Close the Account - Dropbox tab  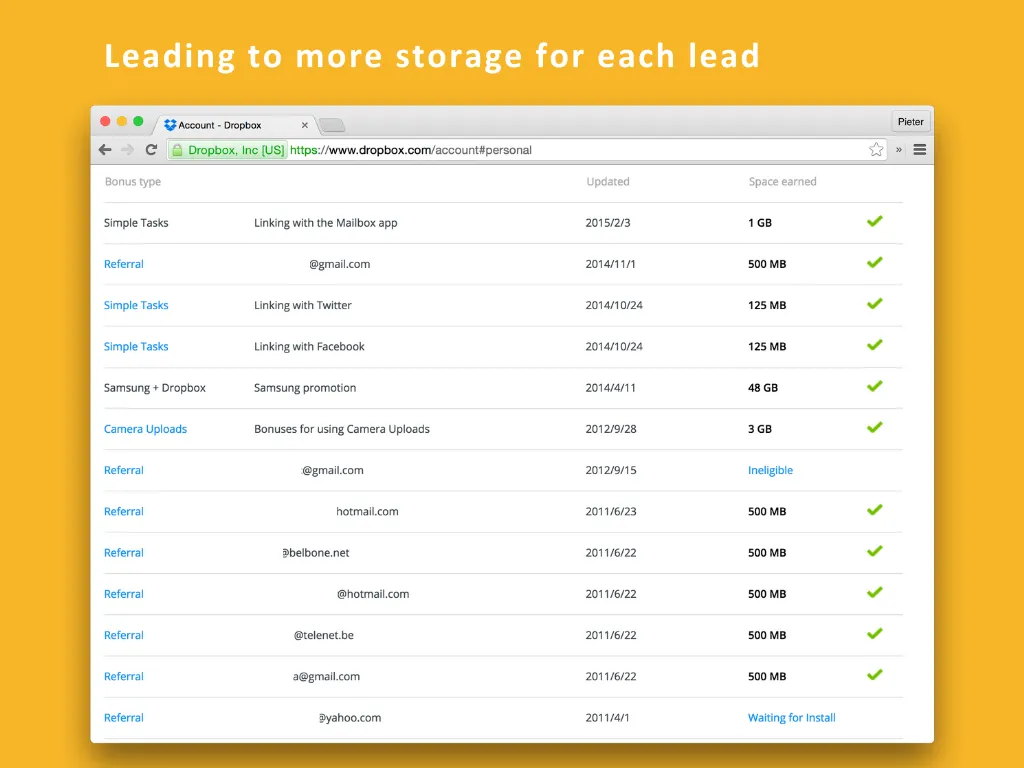[305, 125]
